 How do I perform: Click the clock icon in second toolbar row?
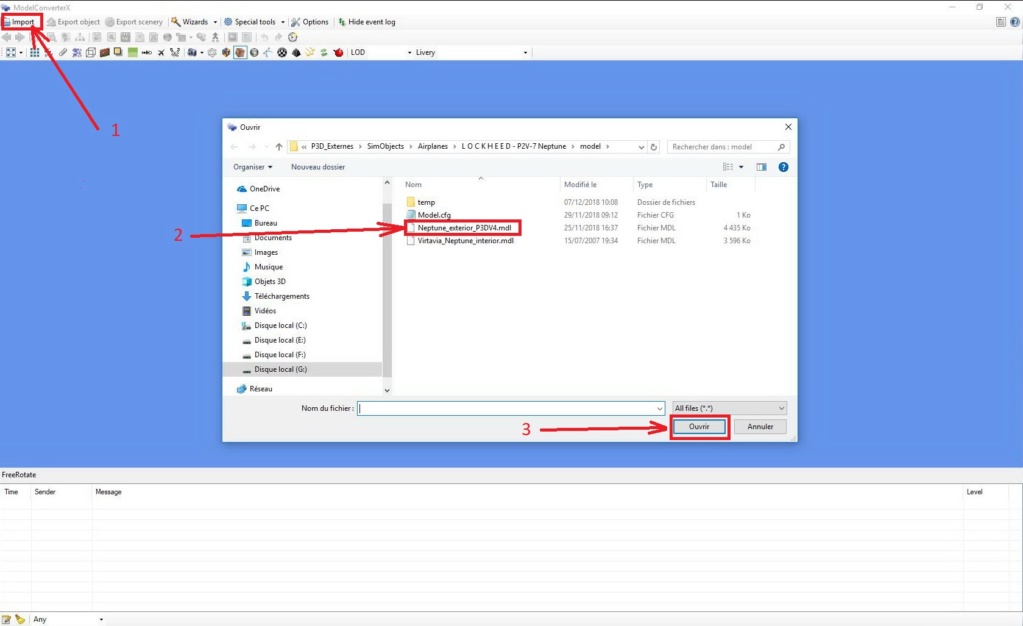pos(293,37)
